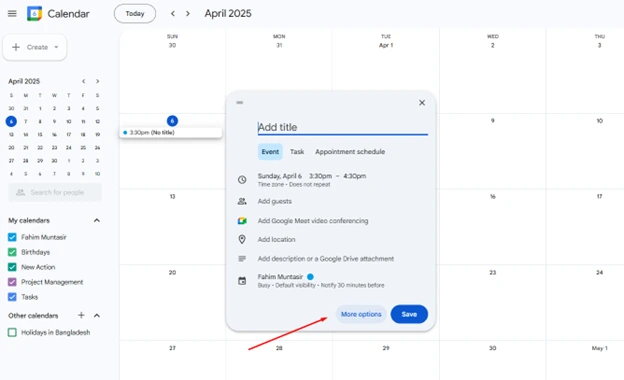Toggle New Action calendar checkbox
The height and width of the screenshot is (380, 624).
(x=12, y=267)
